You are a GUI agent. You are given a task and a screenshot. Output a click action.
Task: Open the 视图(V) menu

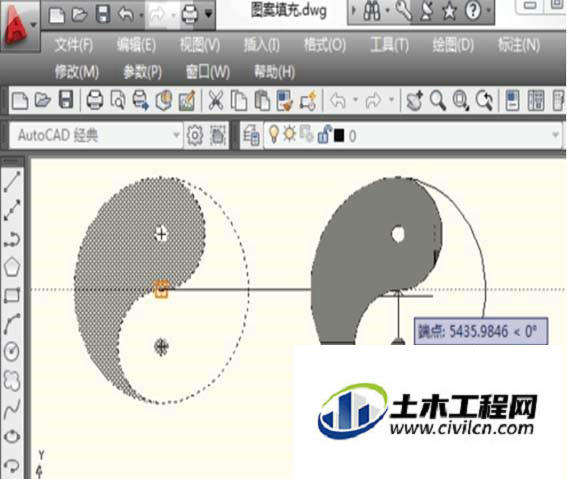point(200,46)
